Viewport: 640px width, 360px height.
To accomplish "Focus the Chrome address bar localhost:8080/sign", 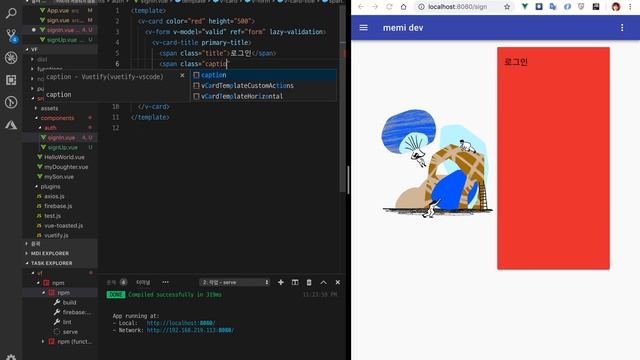I will coord(457,7).
